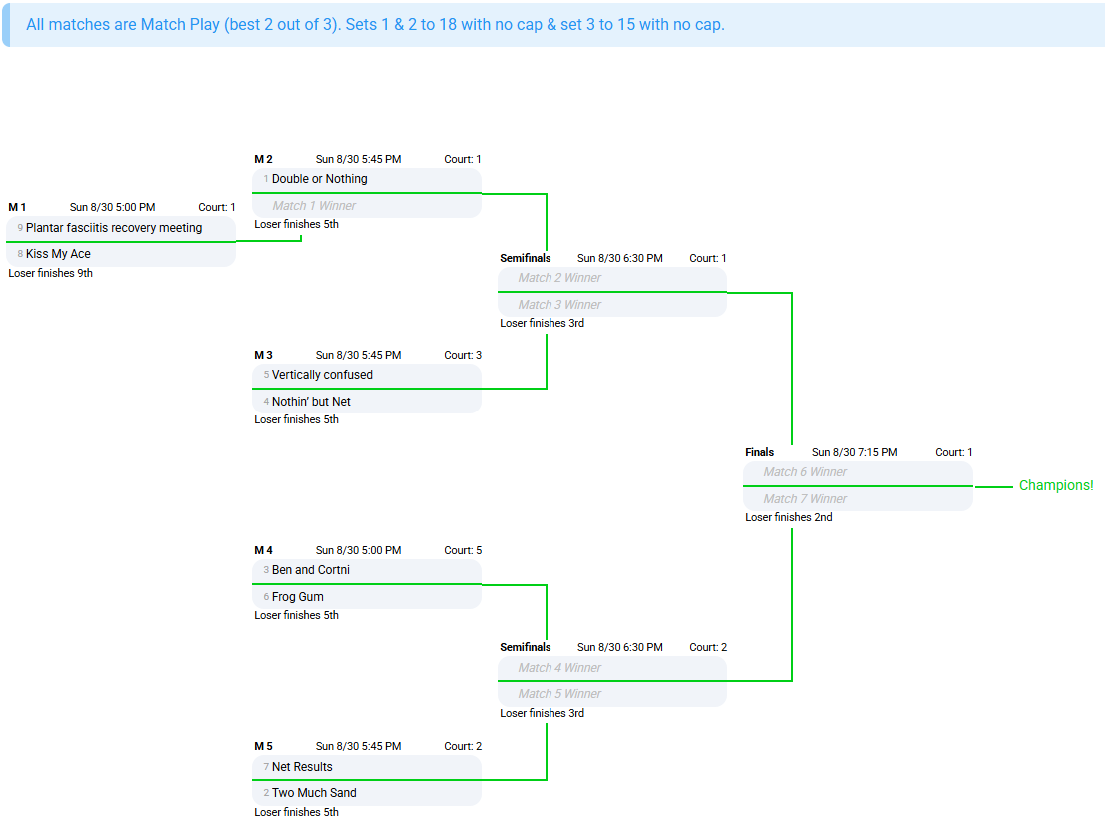This screenshot has height=825, width=1105.
Task: Click Match 3 Winner semifinal slot
Action: [612, 305]
